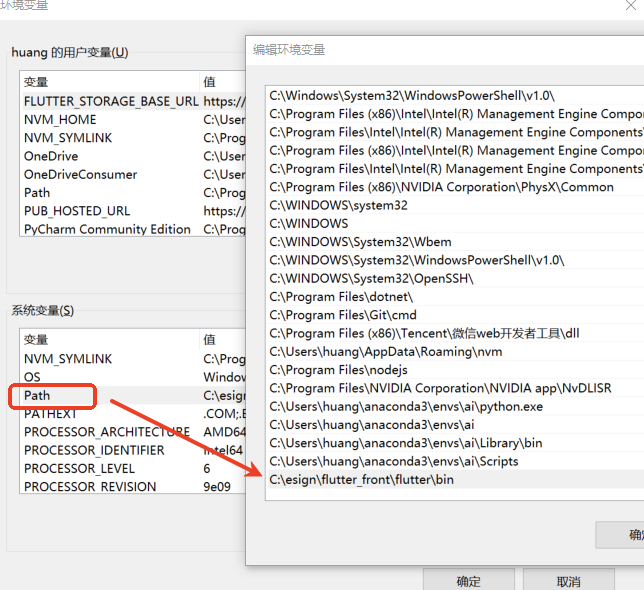Select Path in user variables list
Screen dimensions: 644x590
[133, 193]
